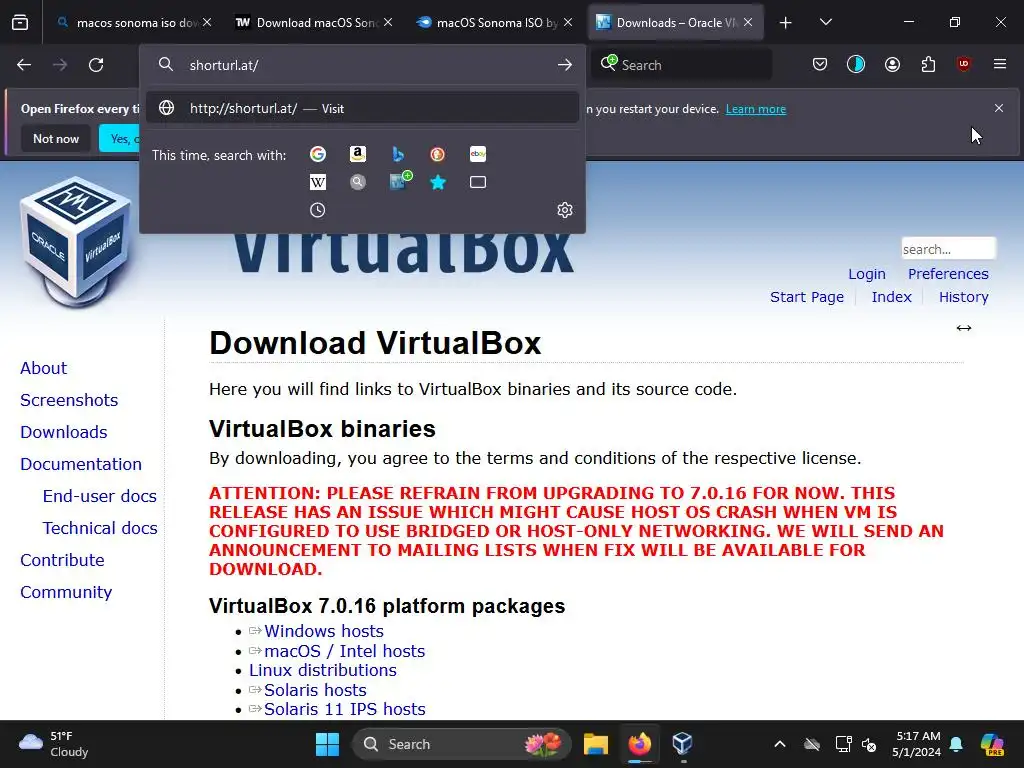Close the macOS Sonoma ISO tab

[568, 22]
